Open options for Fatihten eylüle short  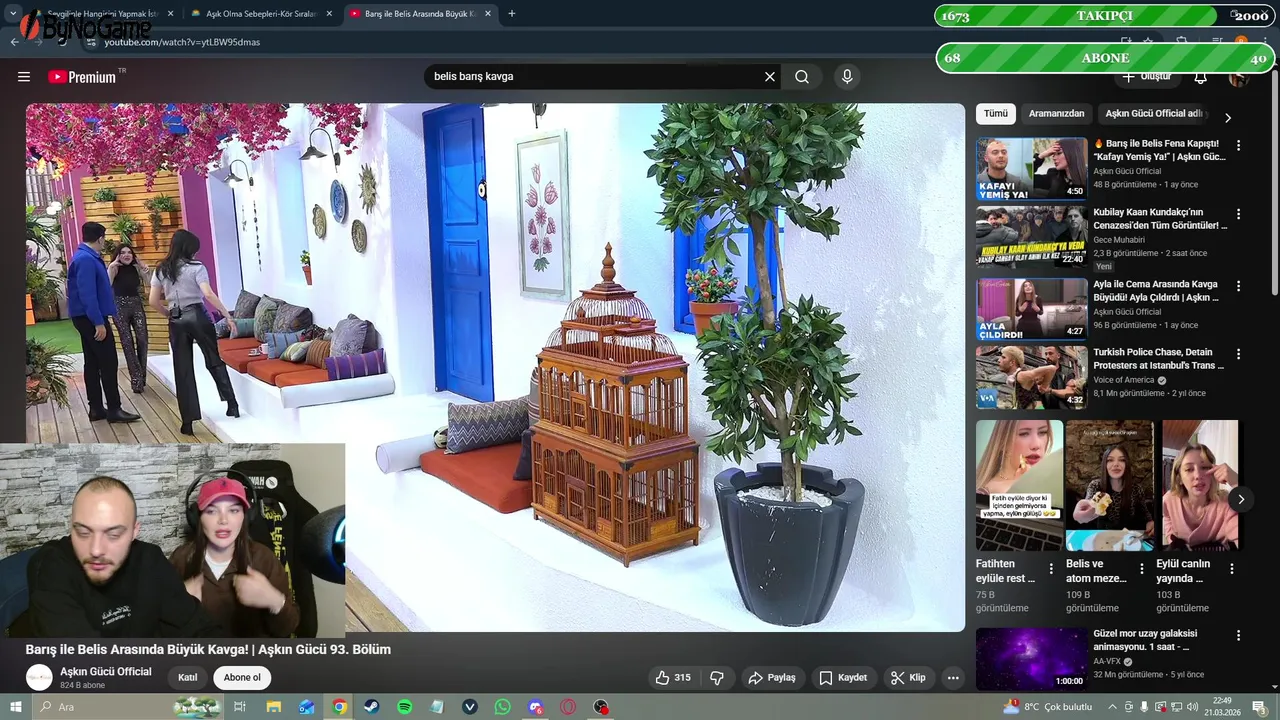(1051, 569)
